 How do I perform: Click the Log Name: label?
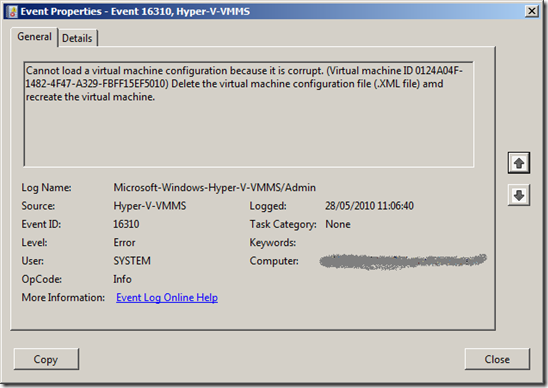point(46,188)
